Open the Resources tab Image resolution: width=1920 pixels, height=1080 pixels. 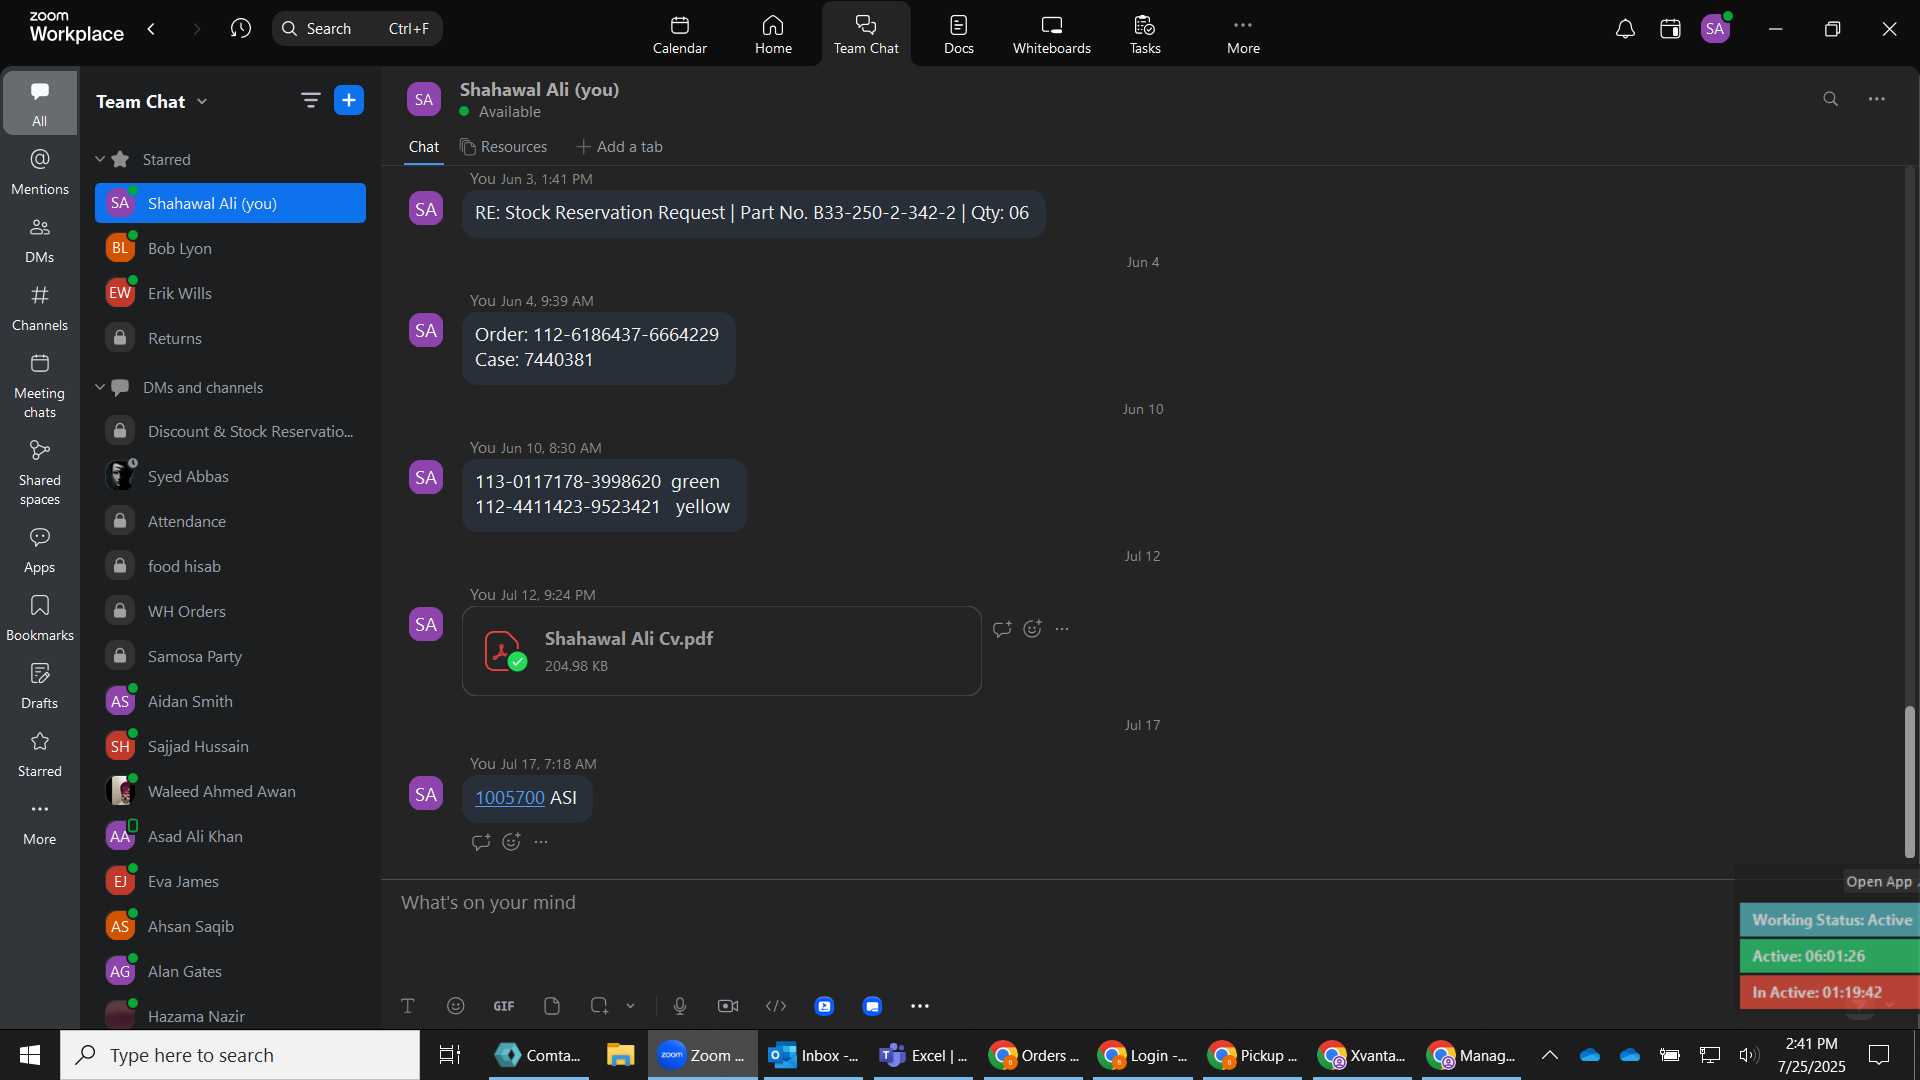[503, 147]
